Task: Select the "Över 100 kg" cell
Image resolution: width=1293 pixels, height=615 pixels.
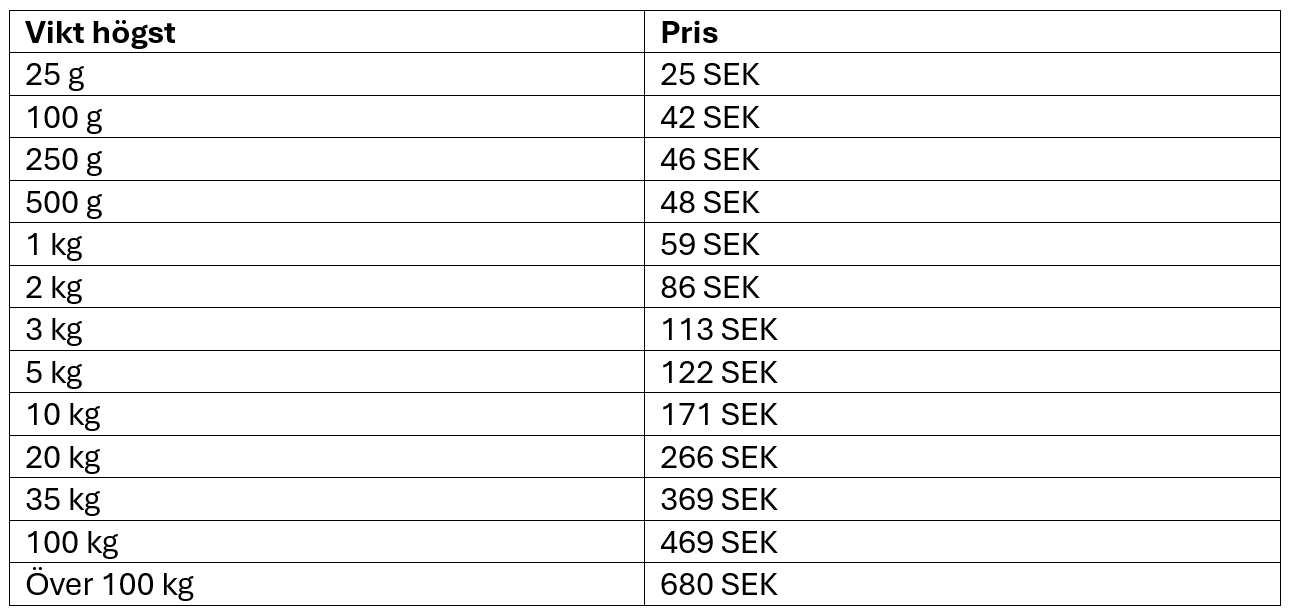Action: 109,585
